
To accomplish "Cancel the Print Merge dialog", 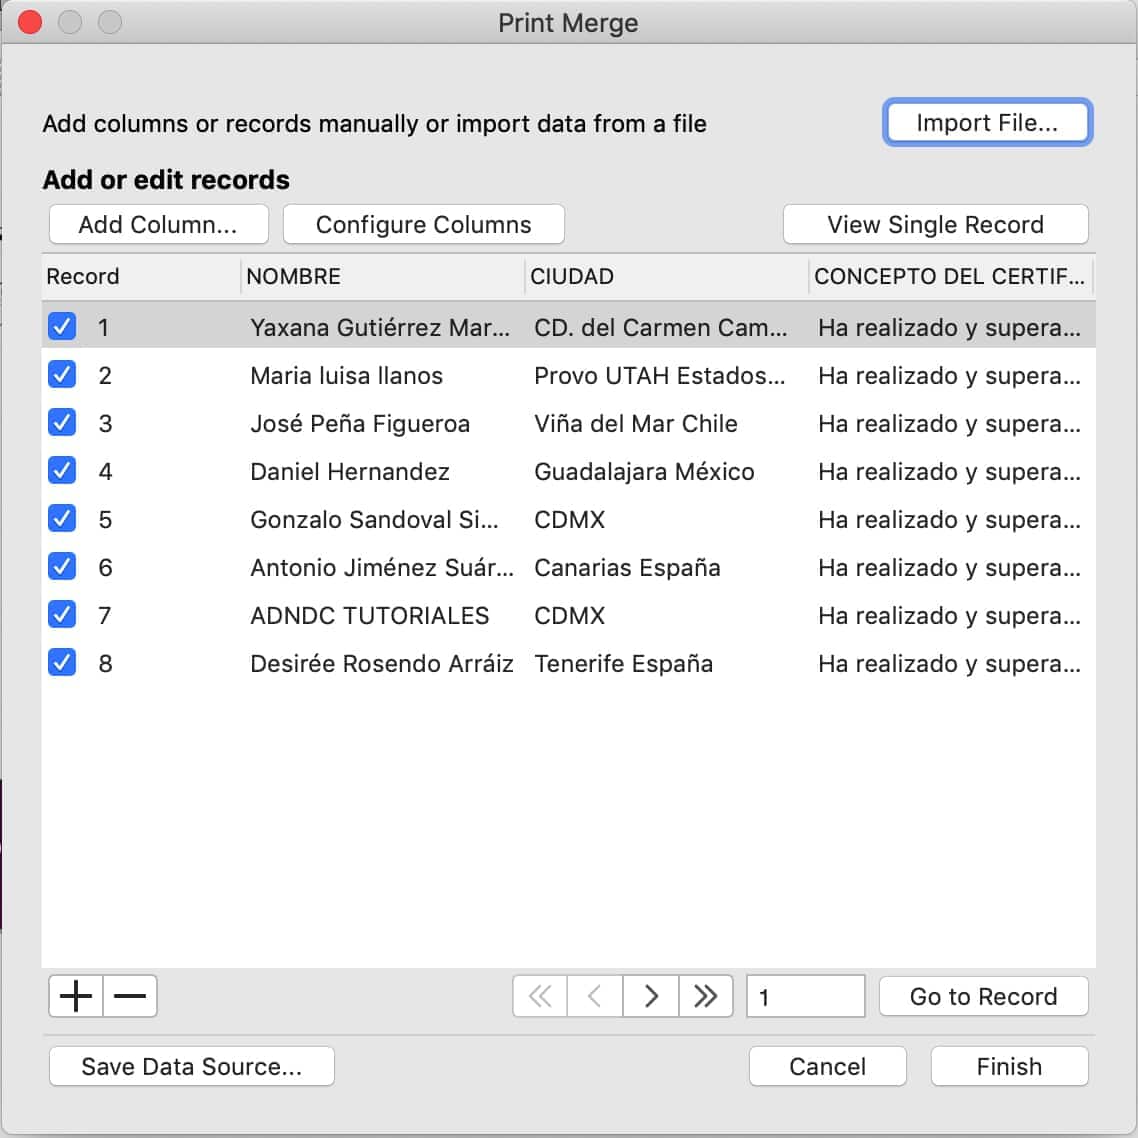I will click(827, 1066).
